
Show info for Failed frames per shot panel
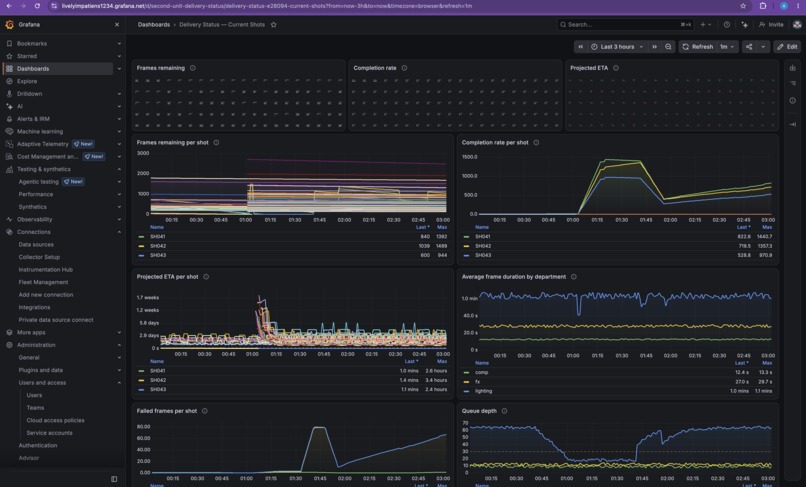point(205,411)
